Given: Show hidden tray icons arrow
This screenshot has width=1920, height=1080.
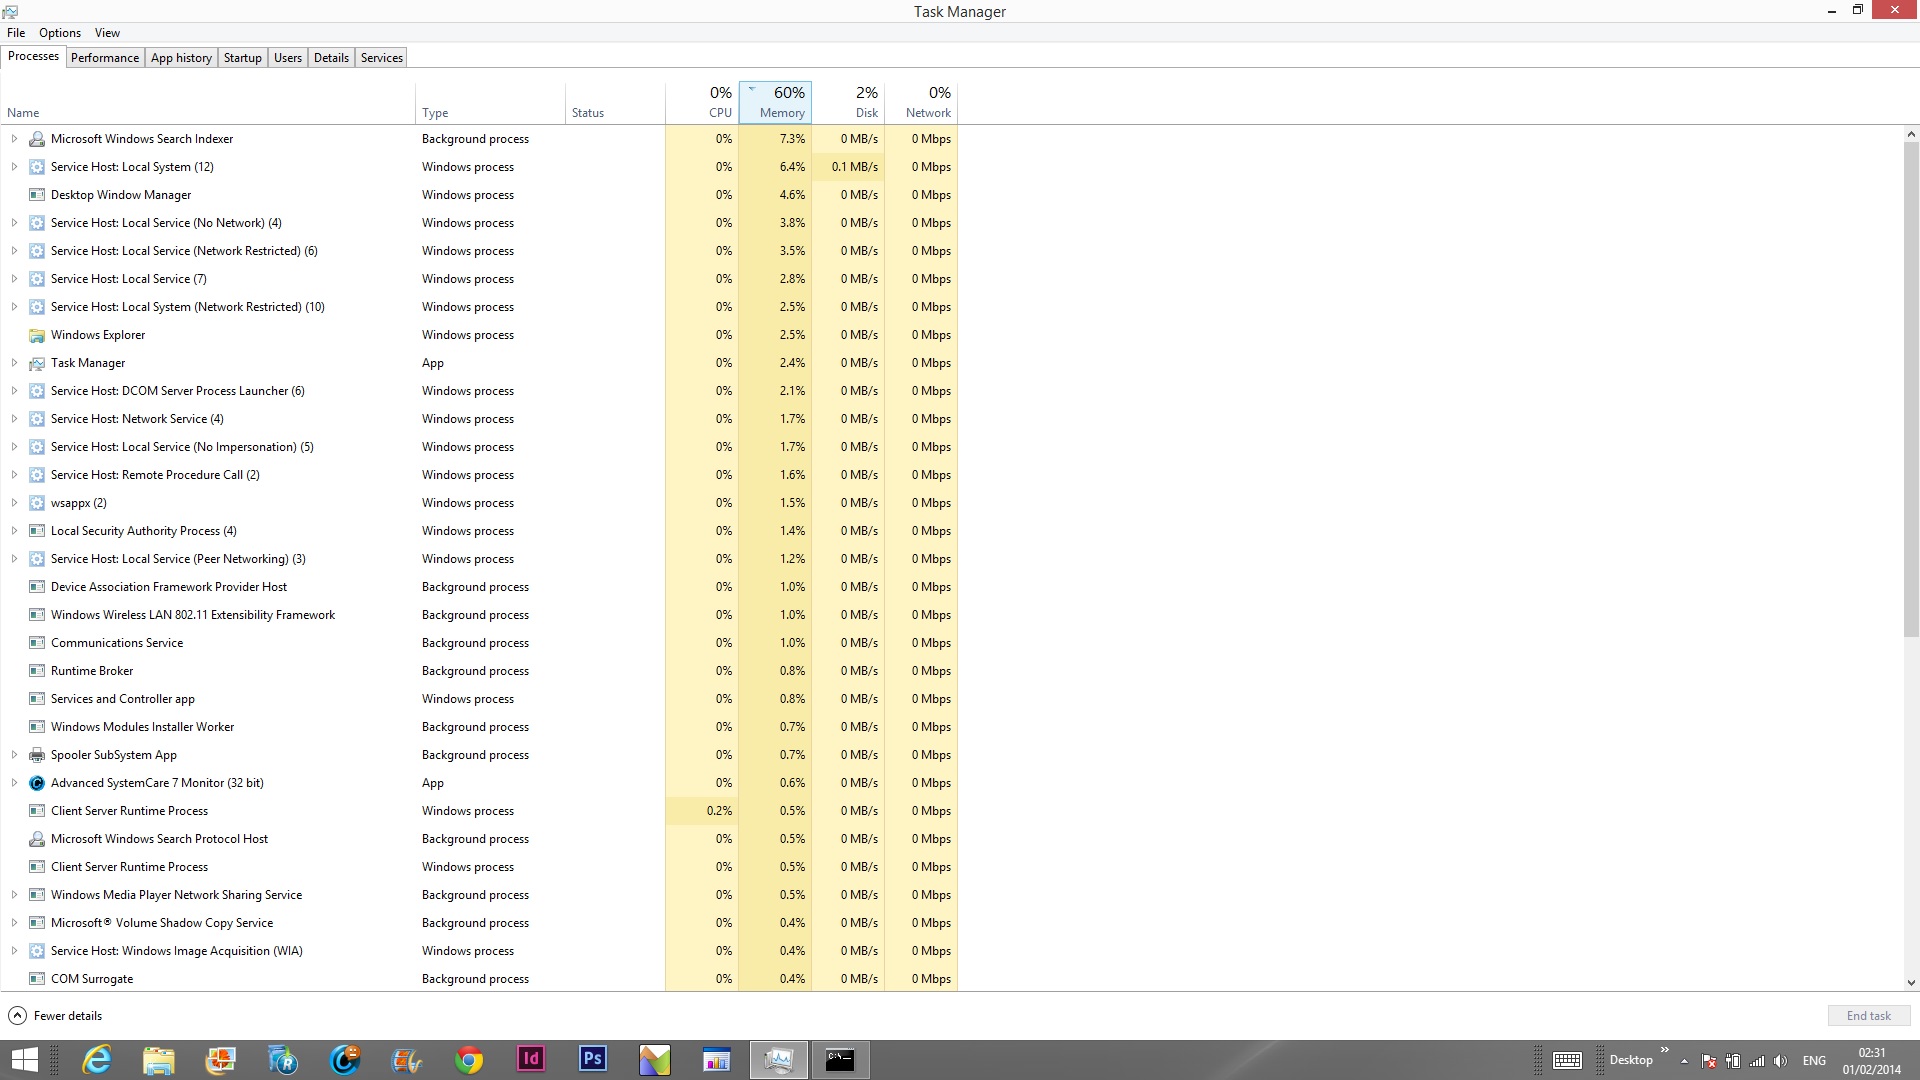Looking at the screenshot, I should (x=1684, y=1061).
